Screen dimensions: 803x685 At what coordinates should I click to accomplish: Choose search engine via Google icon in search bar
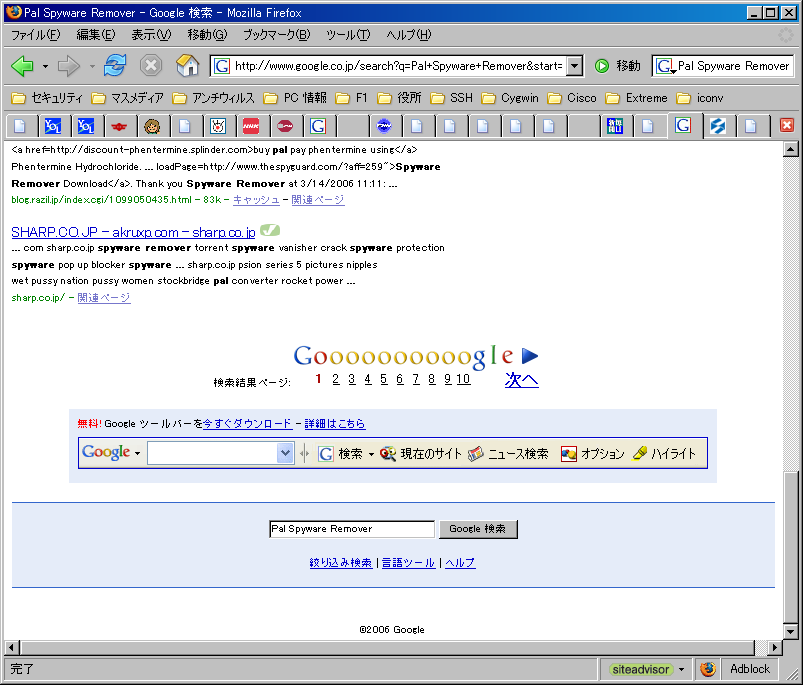pyautogui.click(x=666, y=66)
